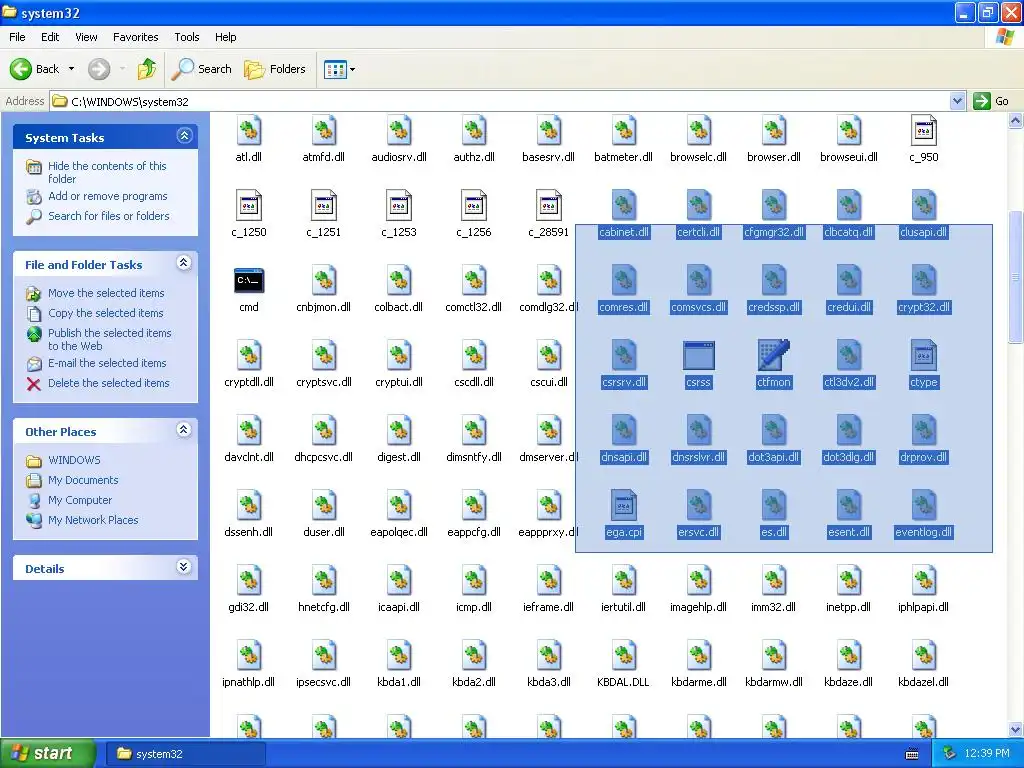Click Add or remove programs link

[x=108, y=196]
